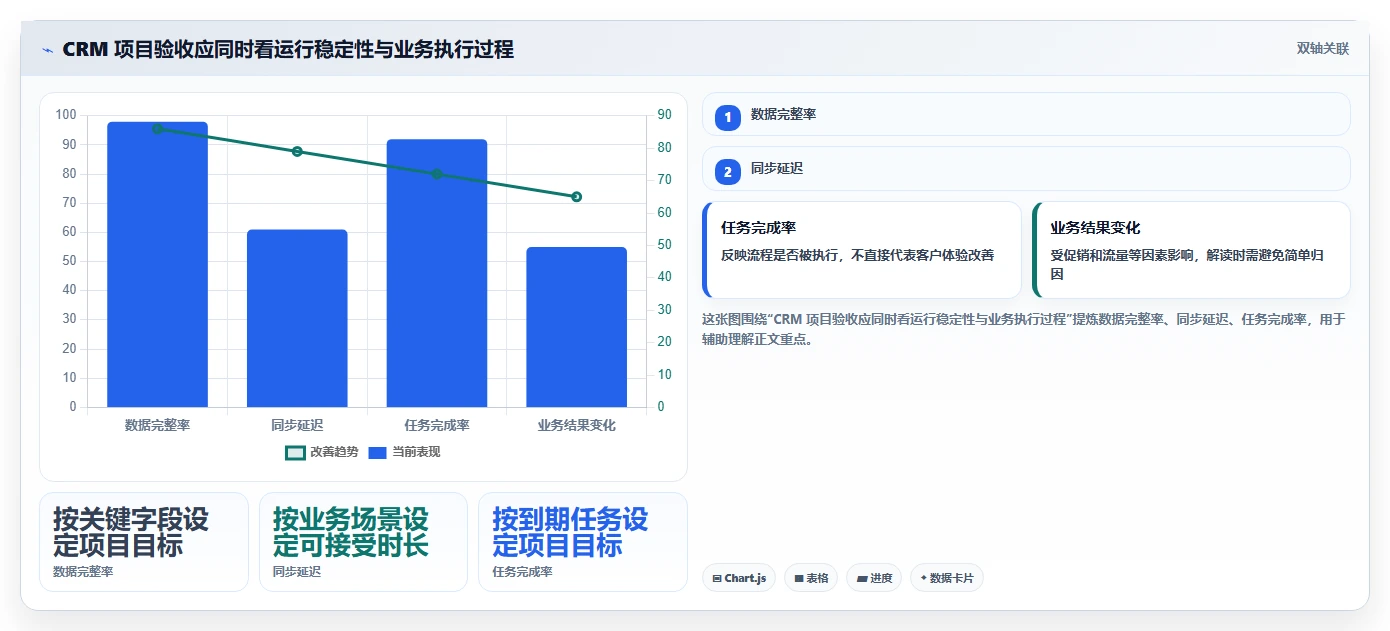Click the 业务结果变化 x-axis label
The height and width of the screenshot is (631, 1390).
[x=577, y=425]
